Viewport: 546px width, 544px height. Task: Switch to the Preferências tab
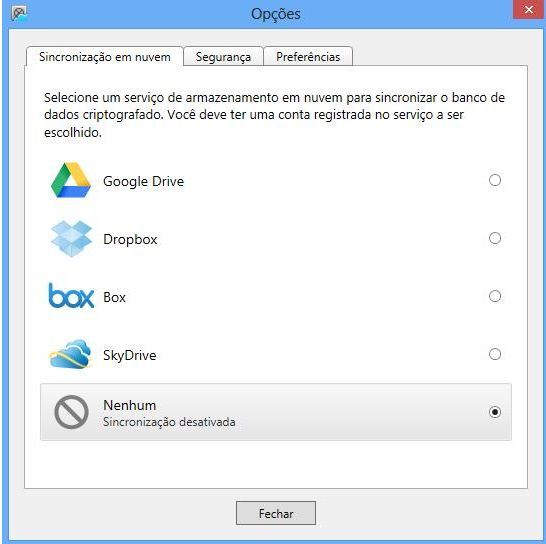[308, 56]
